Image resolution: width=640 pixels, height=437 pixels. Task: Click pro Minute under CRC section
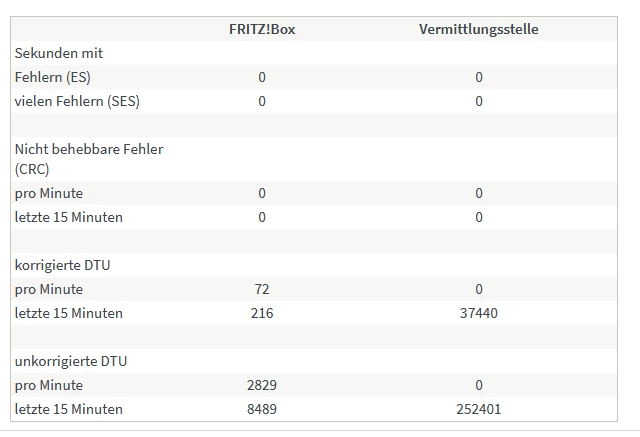pyautogui.click(x=49, y=193)
